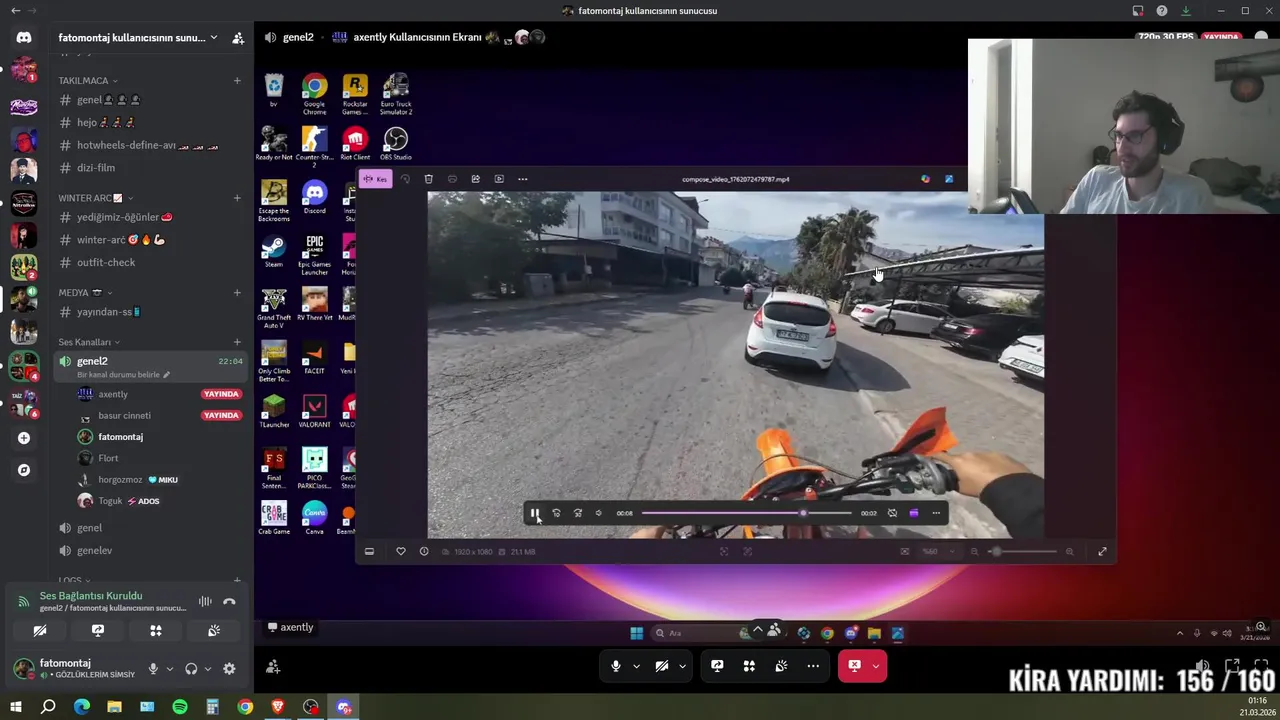
Task: Start screen sharing from the voice panel
Action: tap(98, 631)
